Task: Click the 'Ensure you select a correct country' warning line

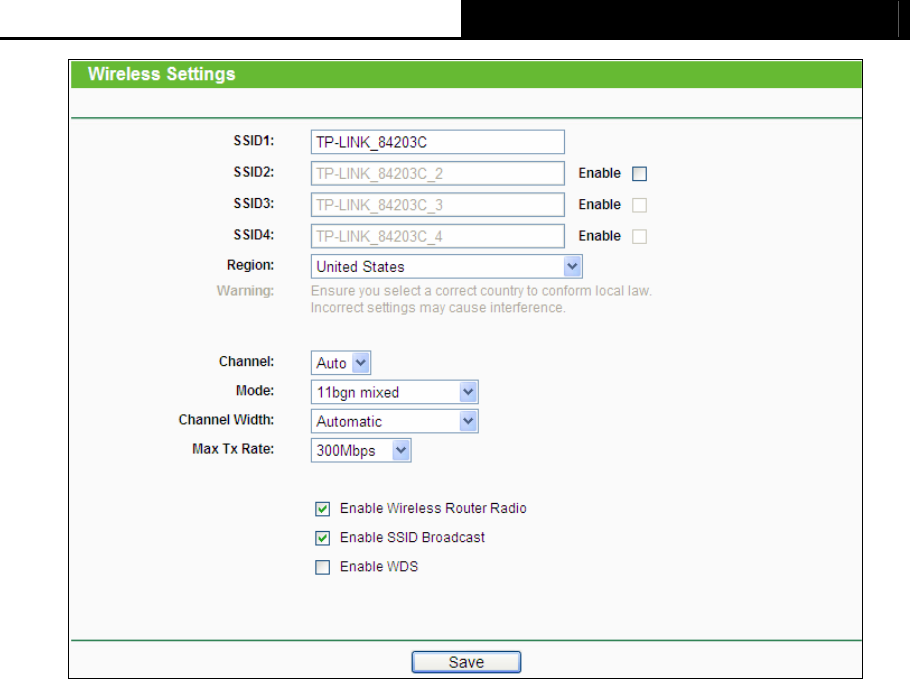Action: (x=481, y=291)
